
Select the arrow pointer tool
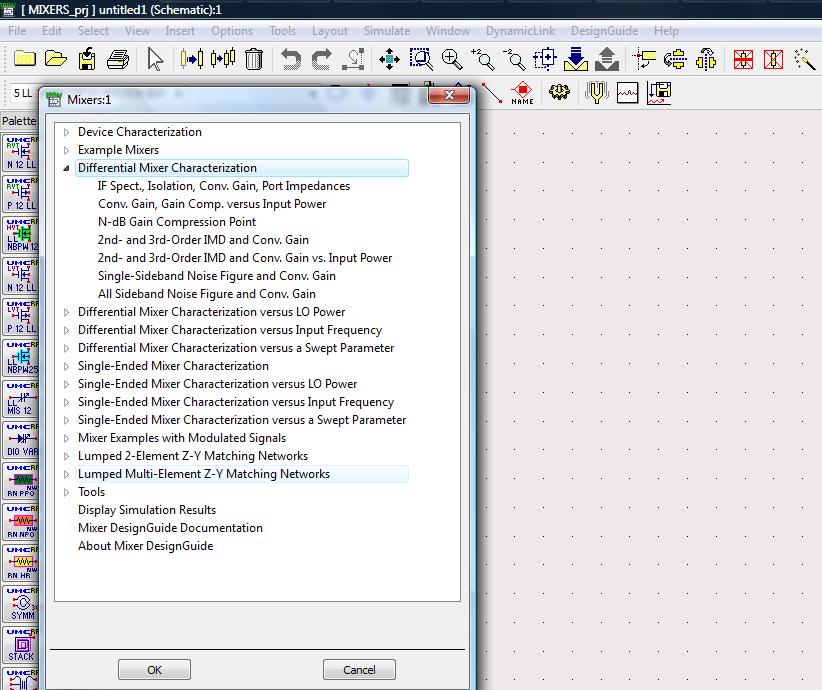155,59
